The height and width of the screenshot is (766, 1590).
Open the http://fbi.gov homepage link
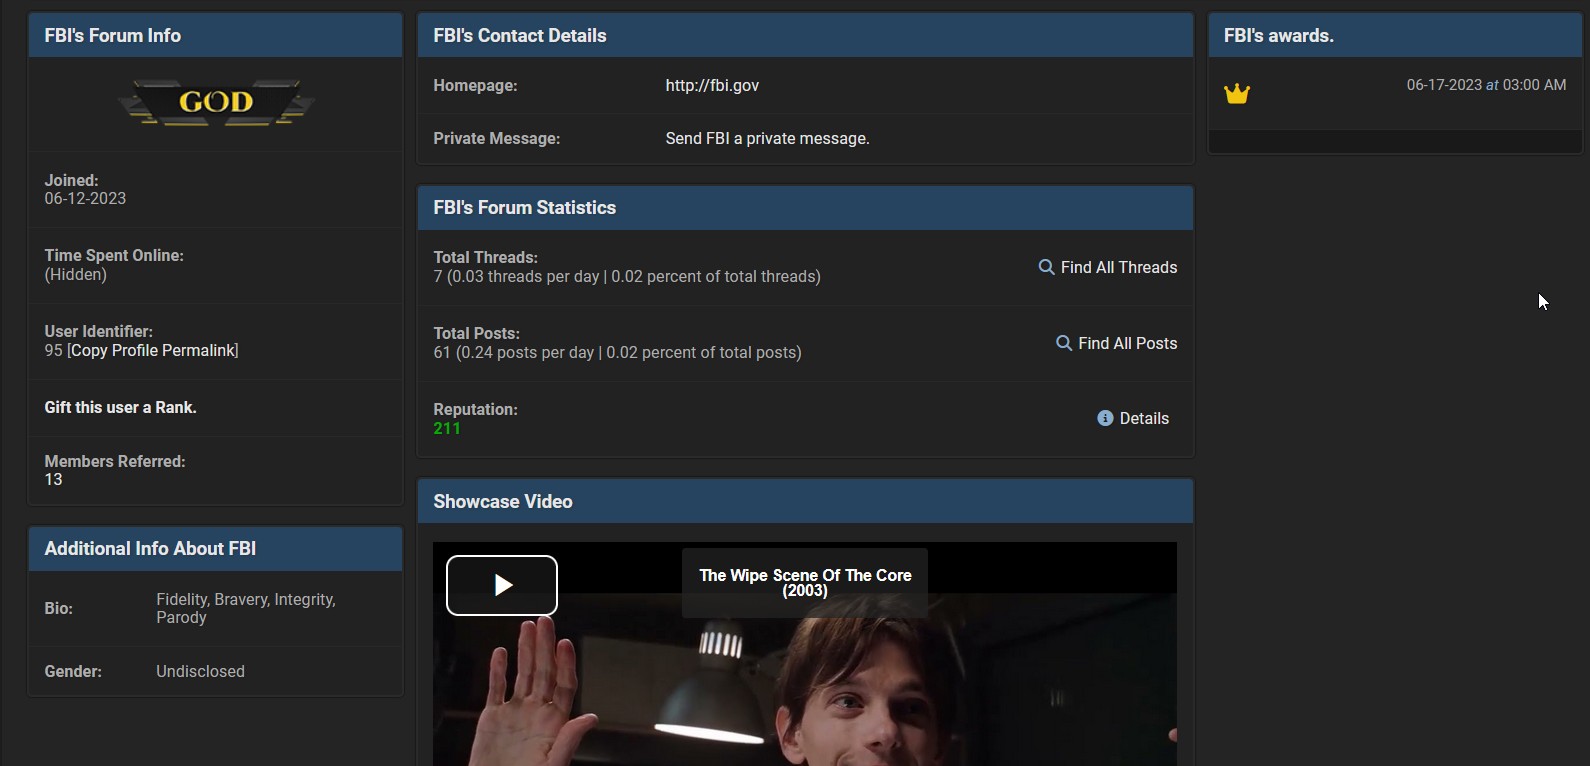(712, 86)
